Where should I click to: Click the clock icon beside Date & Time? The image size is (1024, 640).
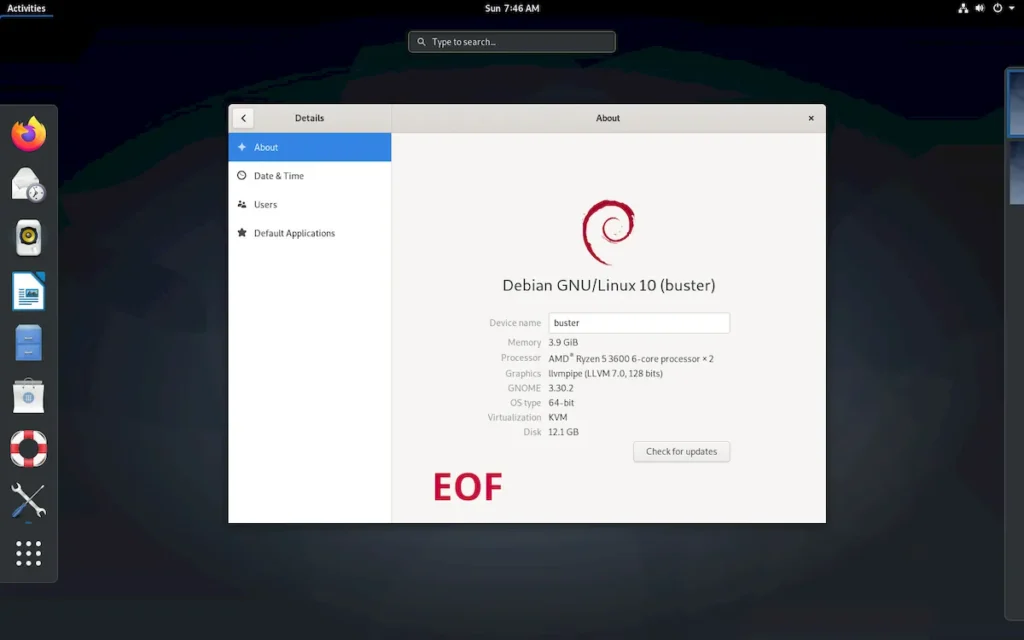pyautogui.click(x=242, y=175)
